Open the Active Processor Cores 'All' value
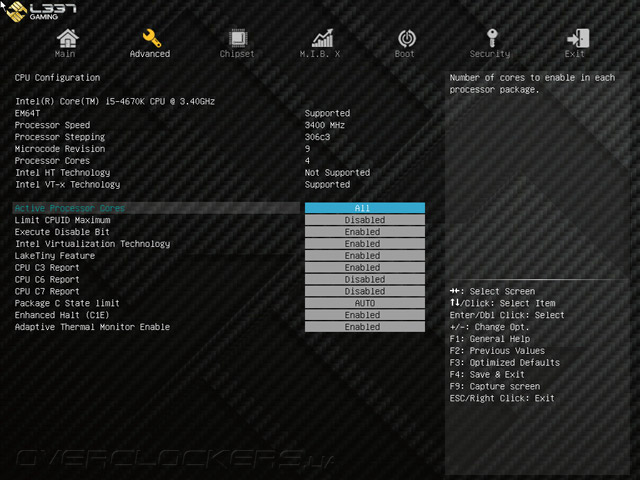 (365, 208)
